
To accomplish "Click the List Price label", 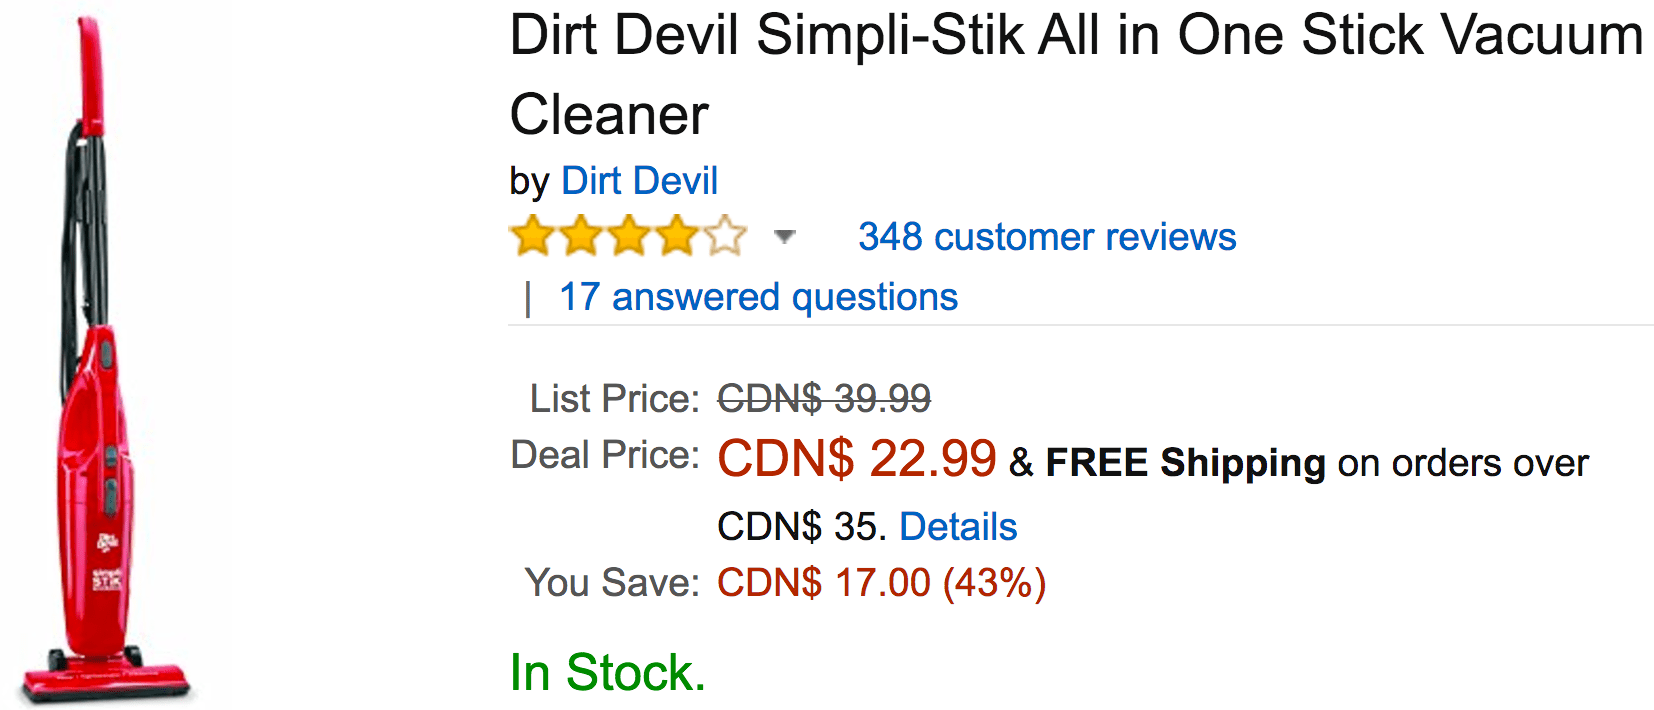I will click(614, 399).
